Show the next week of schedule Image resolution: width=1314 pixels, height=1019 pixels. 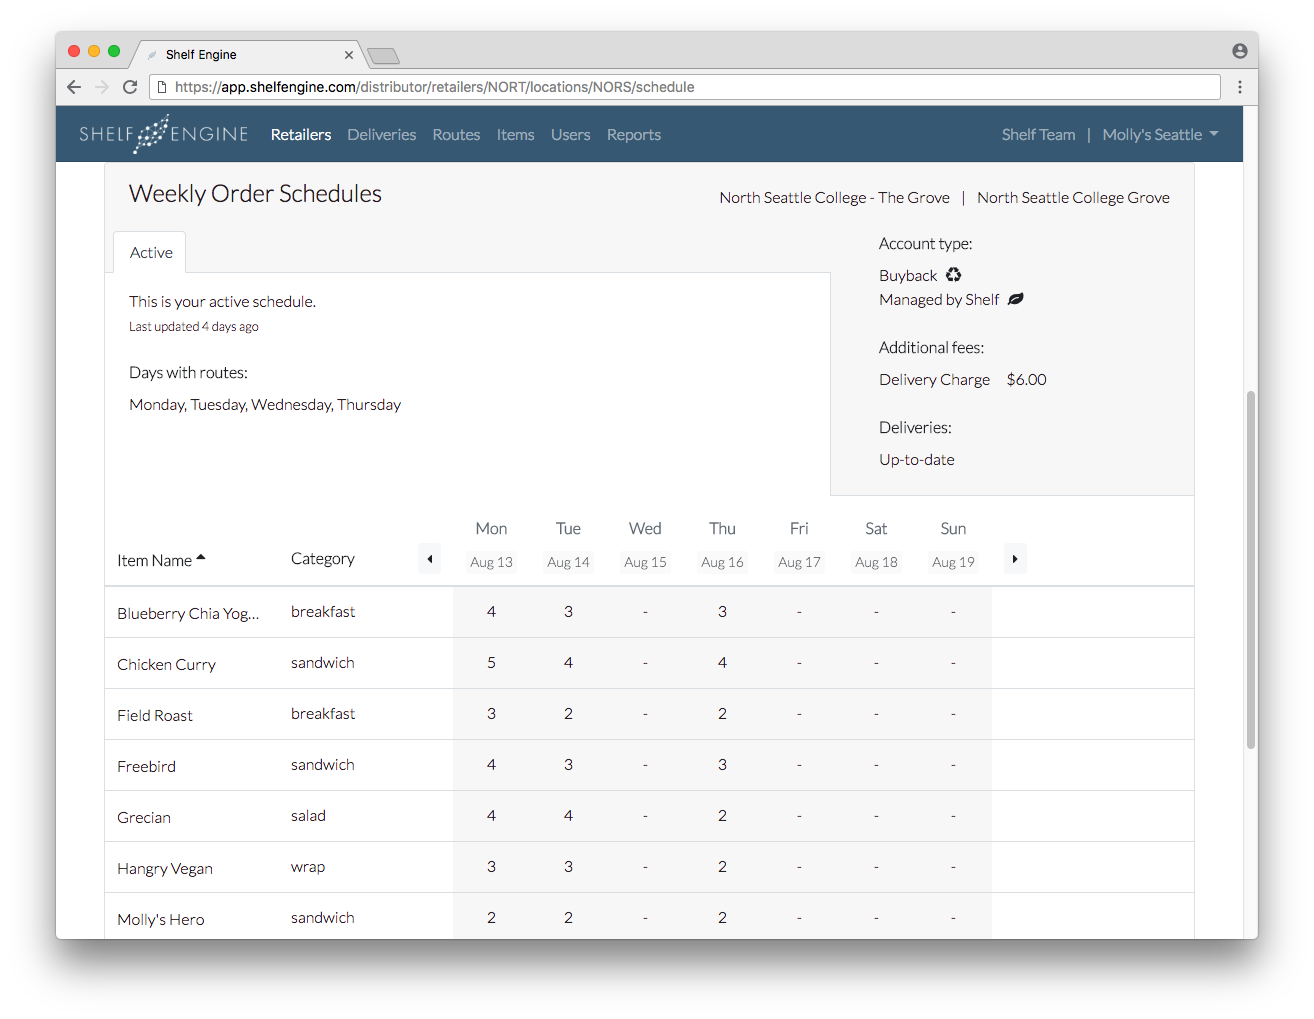[1015, 559]
